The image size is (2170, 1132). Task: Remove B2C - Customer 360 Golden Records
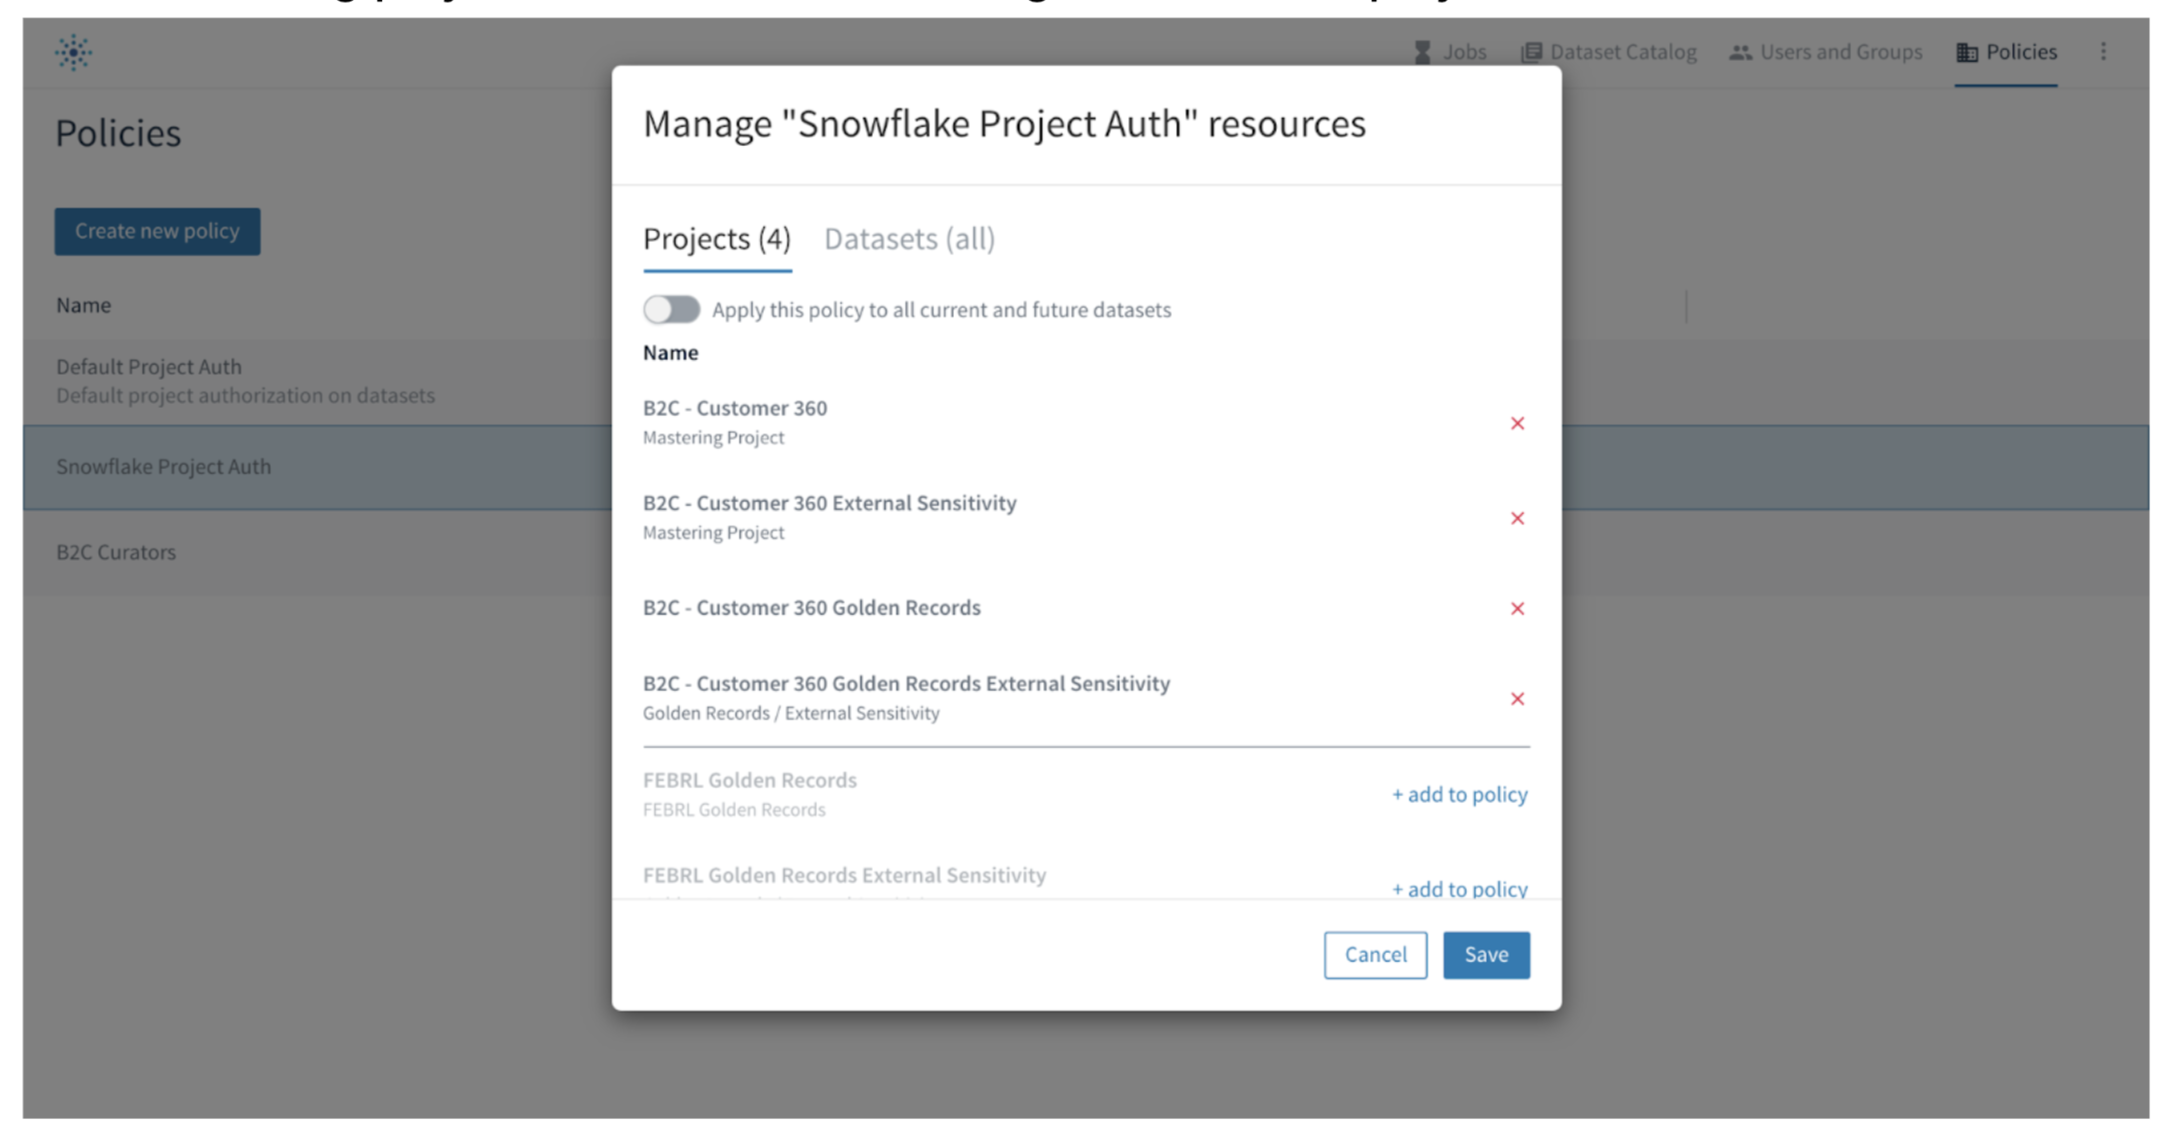tap(1517, 608)
